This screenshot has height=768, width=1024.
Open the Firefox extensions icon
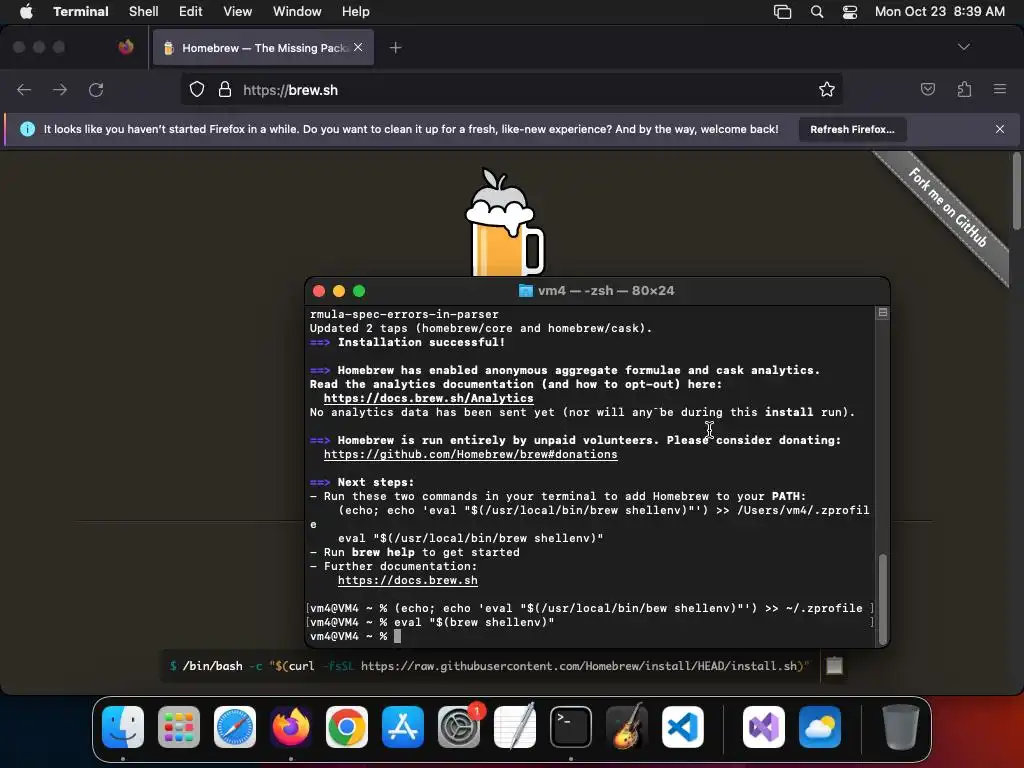(964, 89)
